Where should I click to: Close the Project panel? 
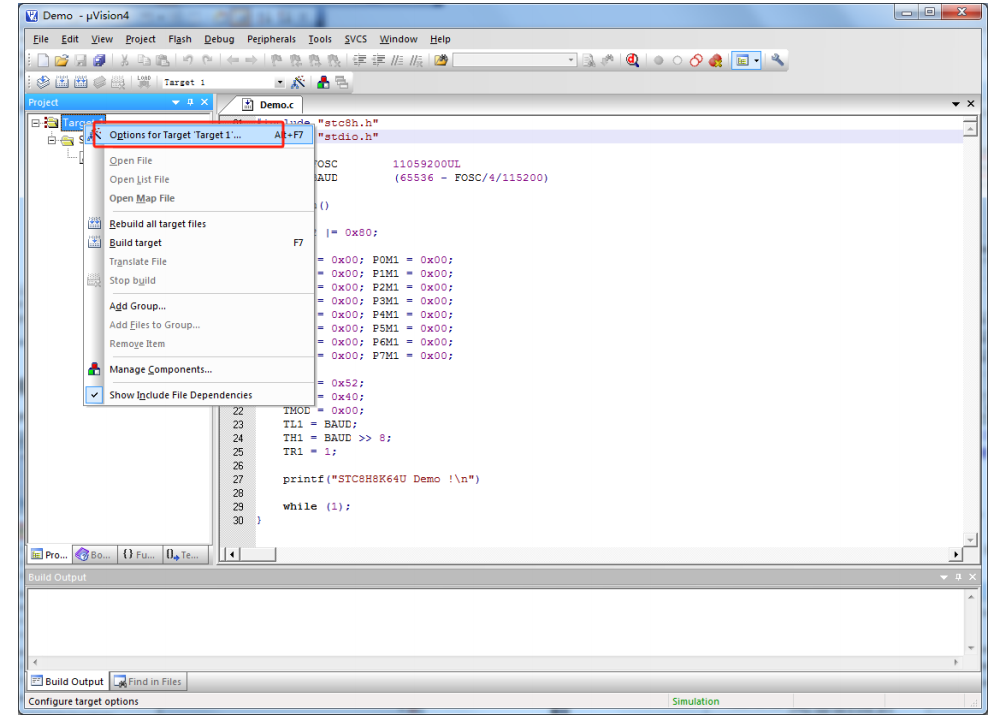[x=205, y=102]
